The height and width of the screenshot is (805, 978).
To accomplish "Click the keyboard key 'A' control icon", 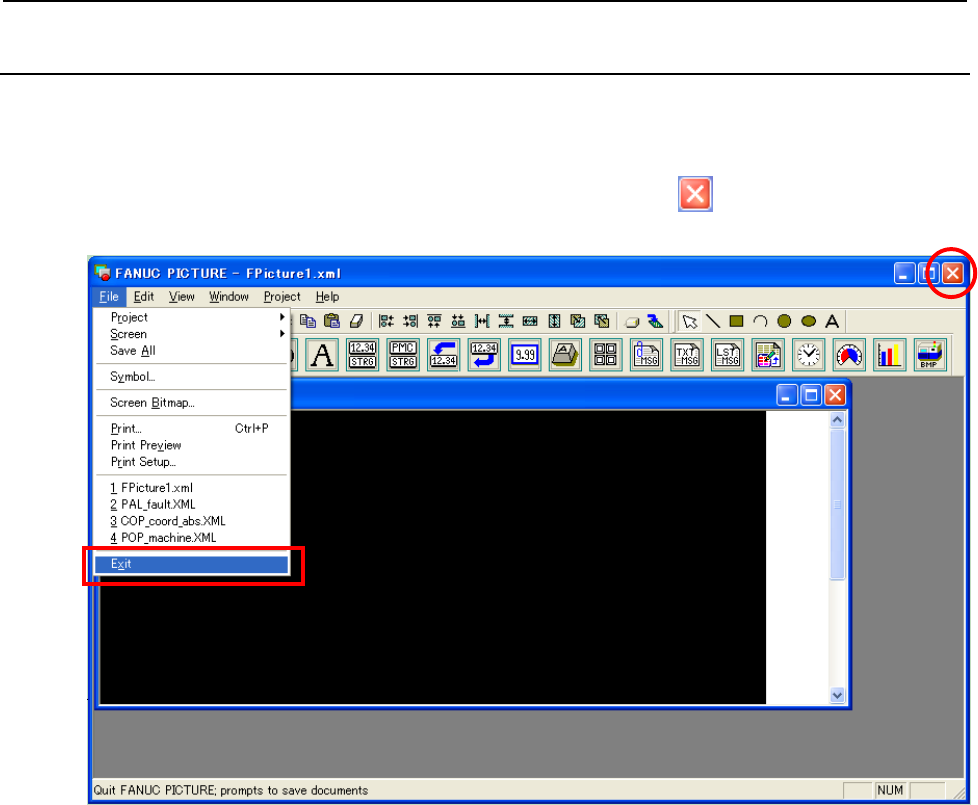I will 565,355.
